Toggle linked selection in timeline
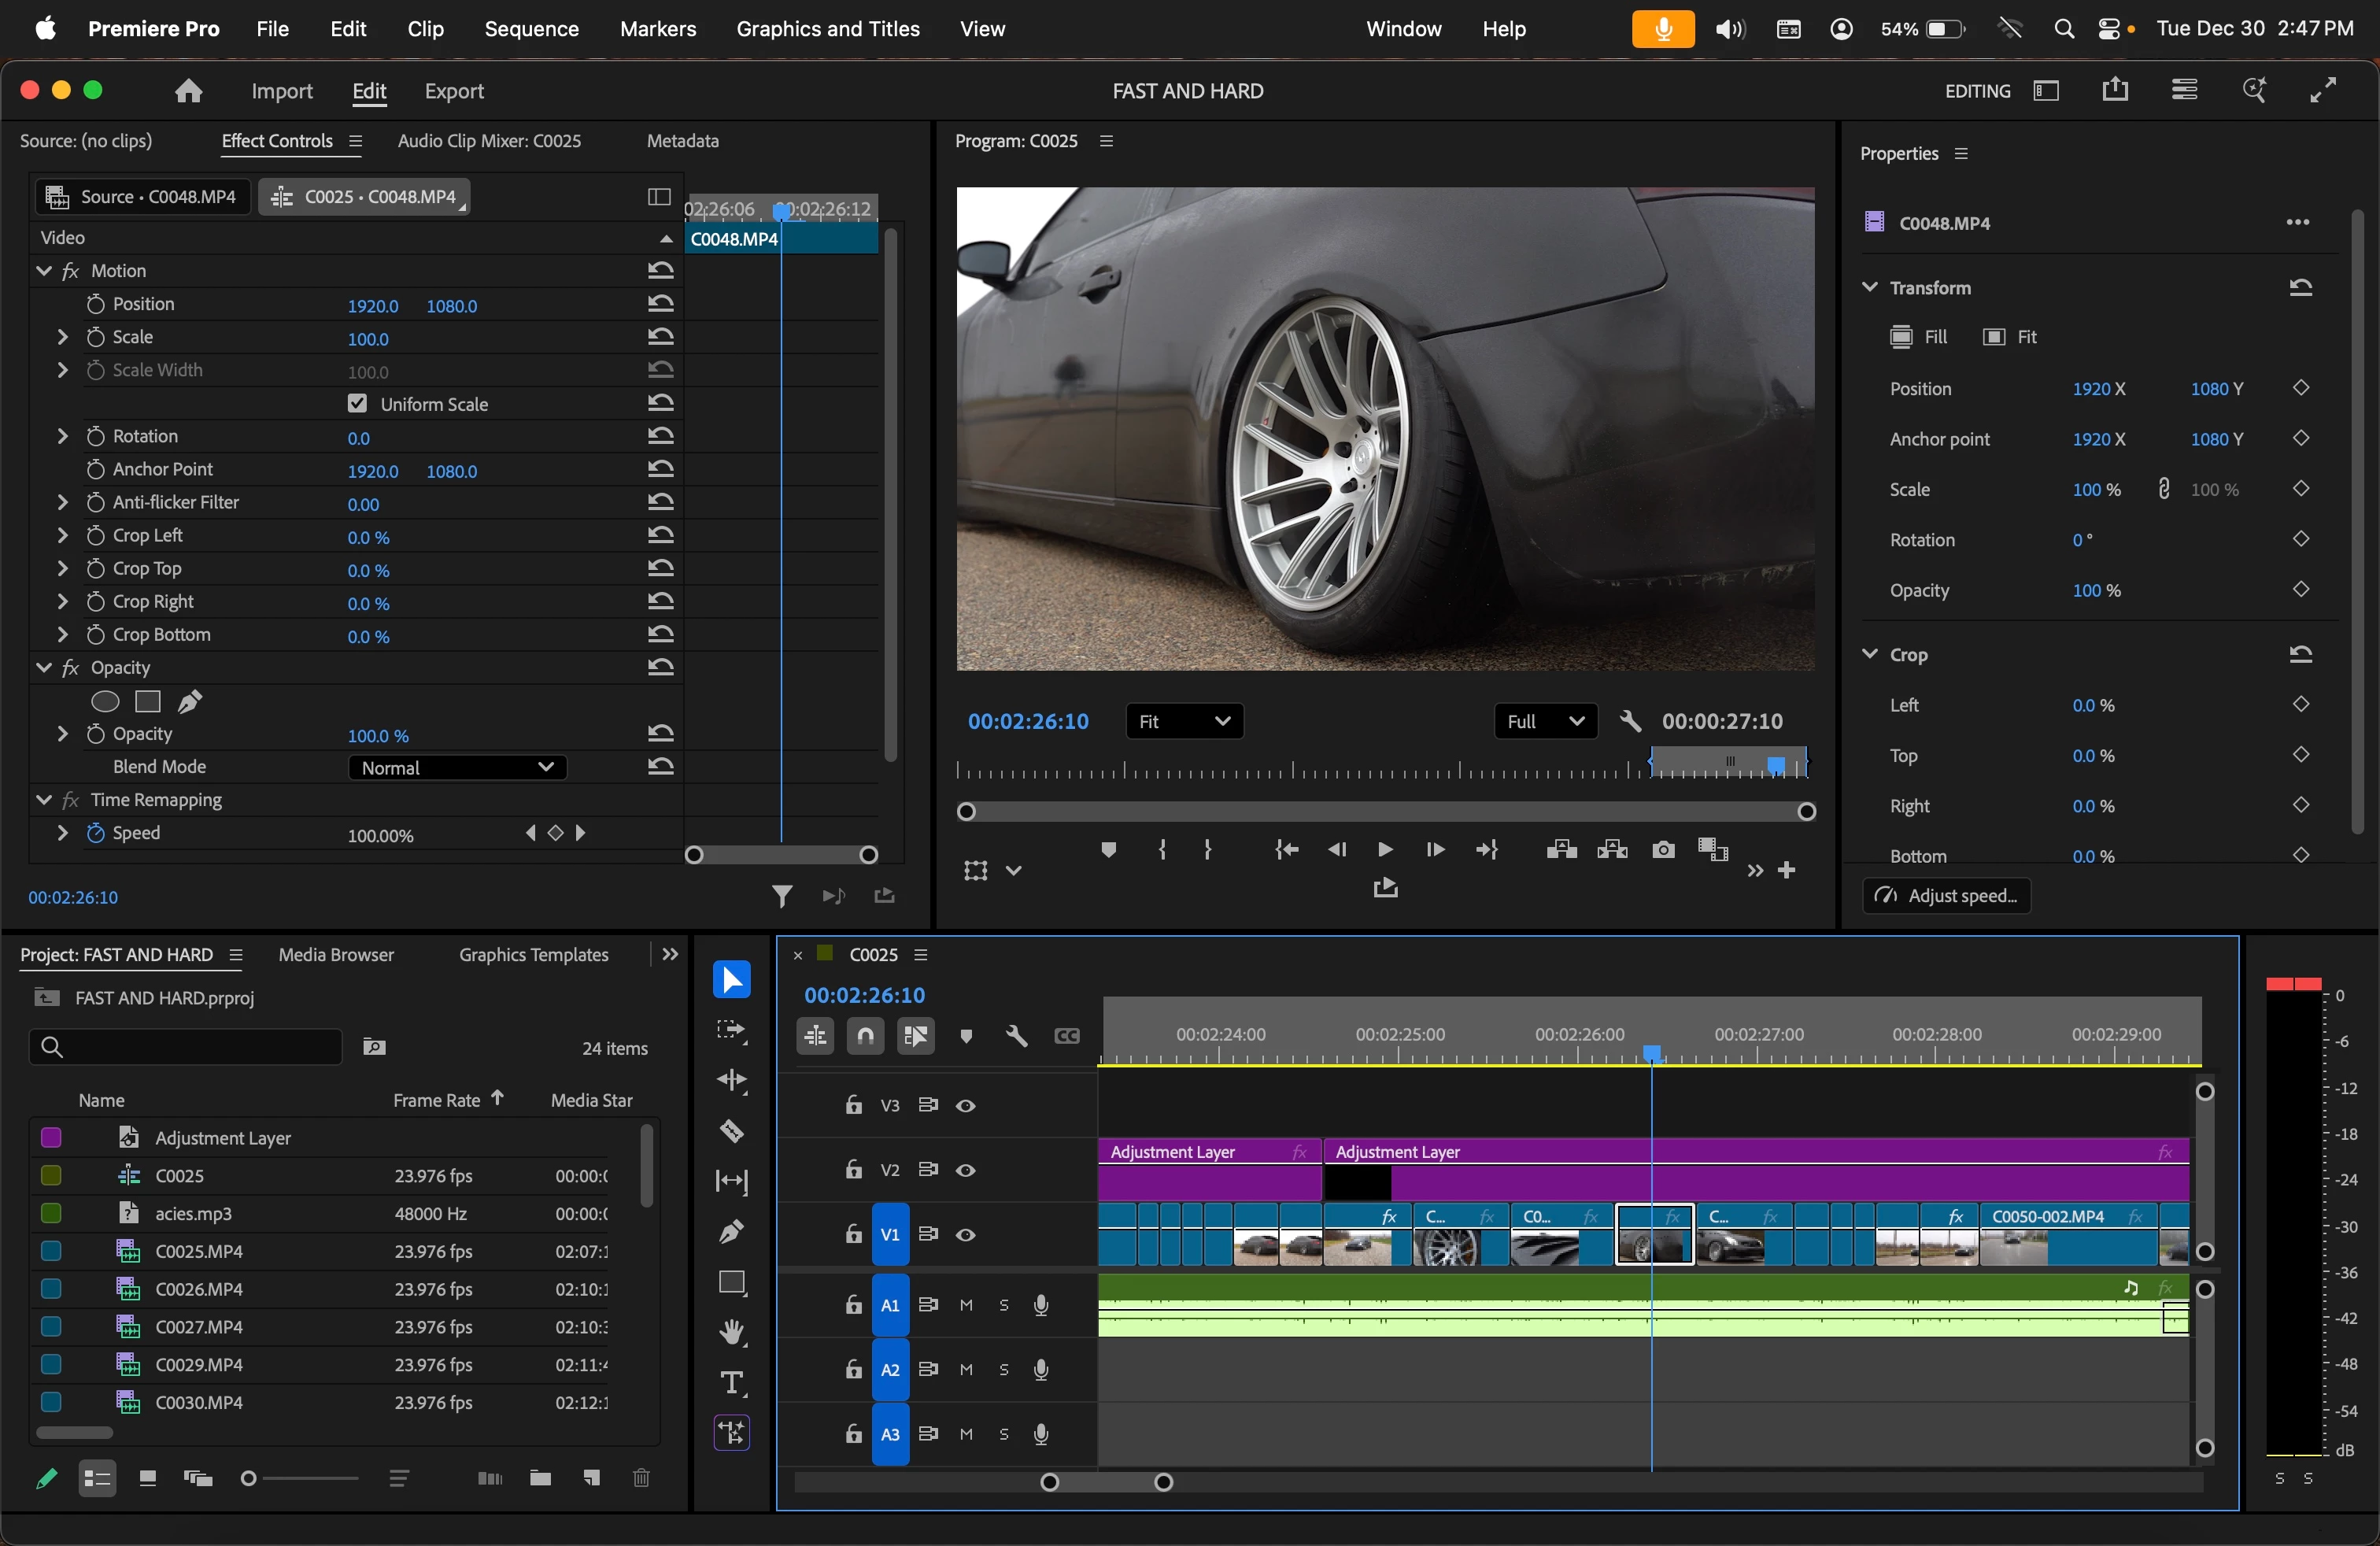 point(916,1036)
